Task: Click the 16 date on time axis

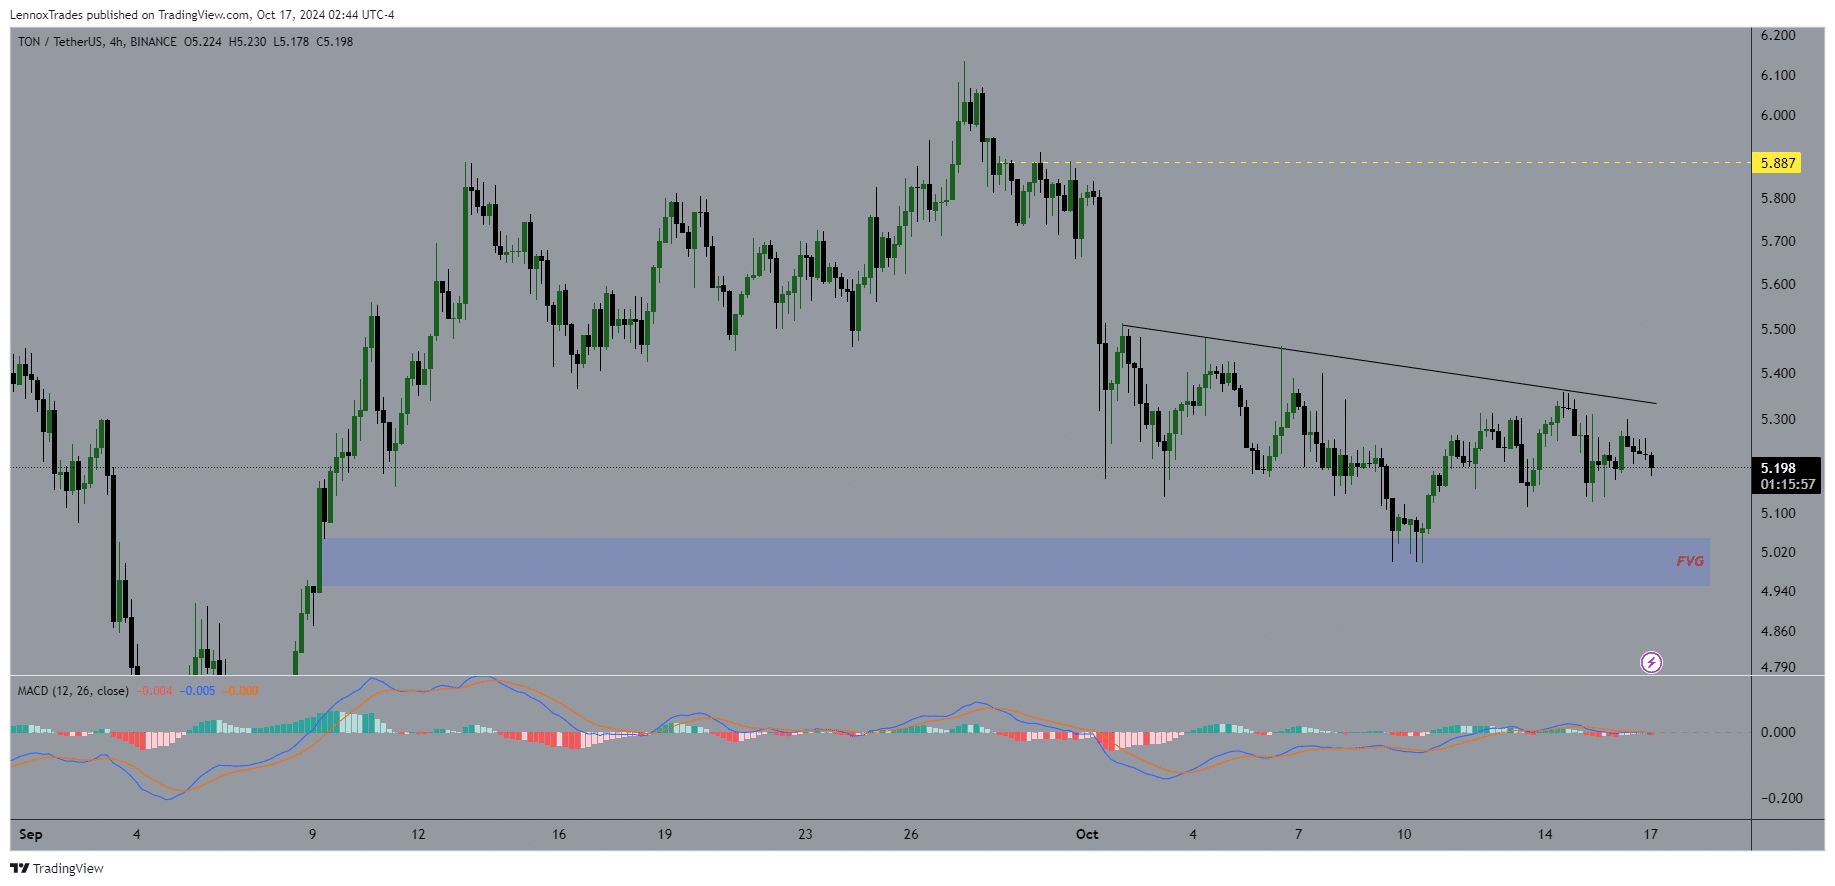Action: pyautogui.click(x=559, y=834)
